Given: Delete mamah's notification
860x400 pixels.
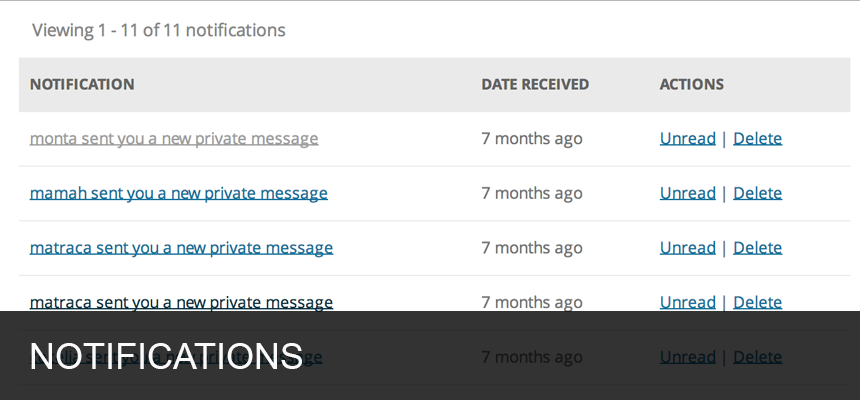Looking at the screenshot, I should click(757, 193).
